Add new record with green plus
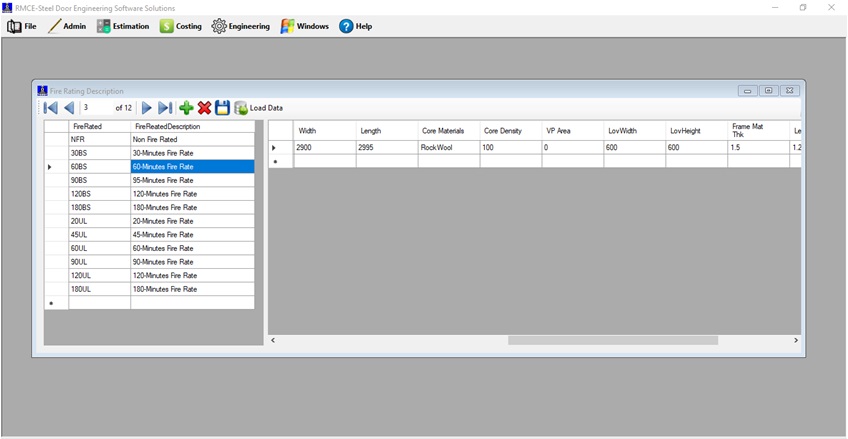This screenshot has height=439, width=848. click(x=186, y=108)
